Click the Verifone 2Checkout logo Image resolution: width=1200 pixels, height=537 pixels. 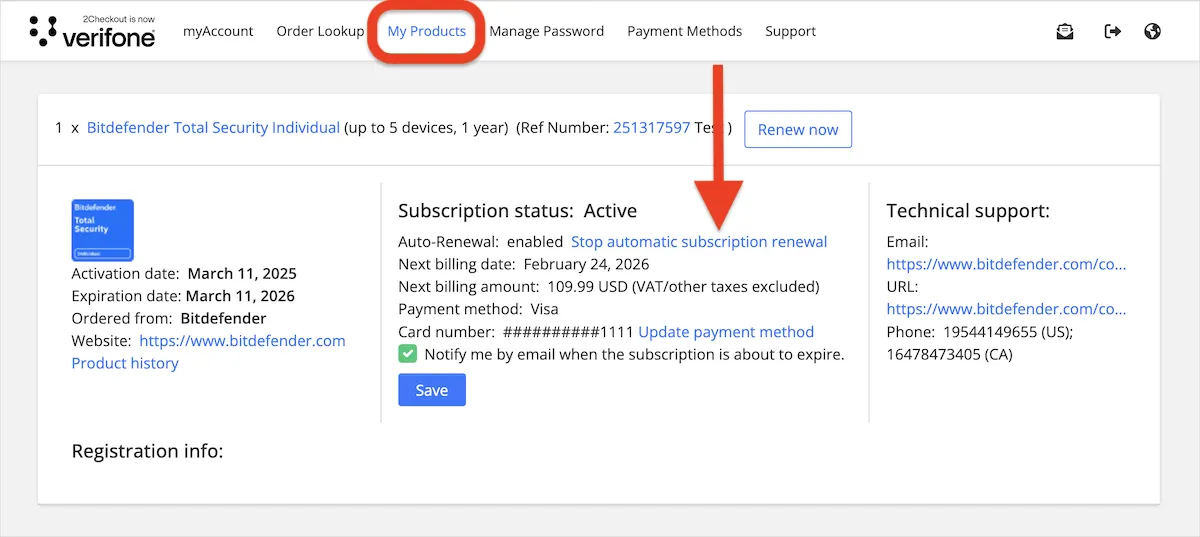click(x=92, y=31)
